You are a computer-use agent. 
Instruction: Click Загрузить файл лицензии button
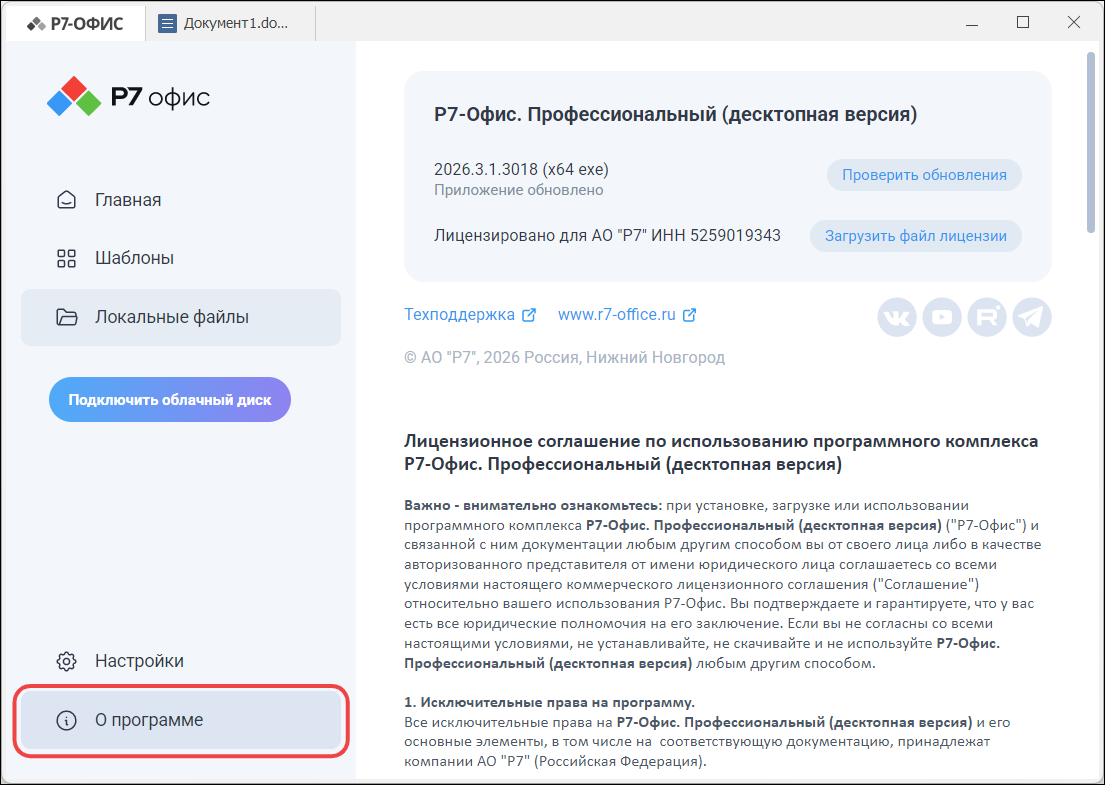tap(915, 236)
